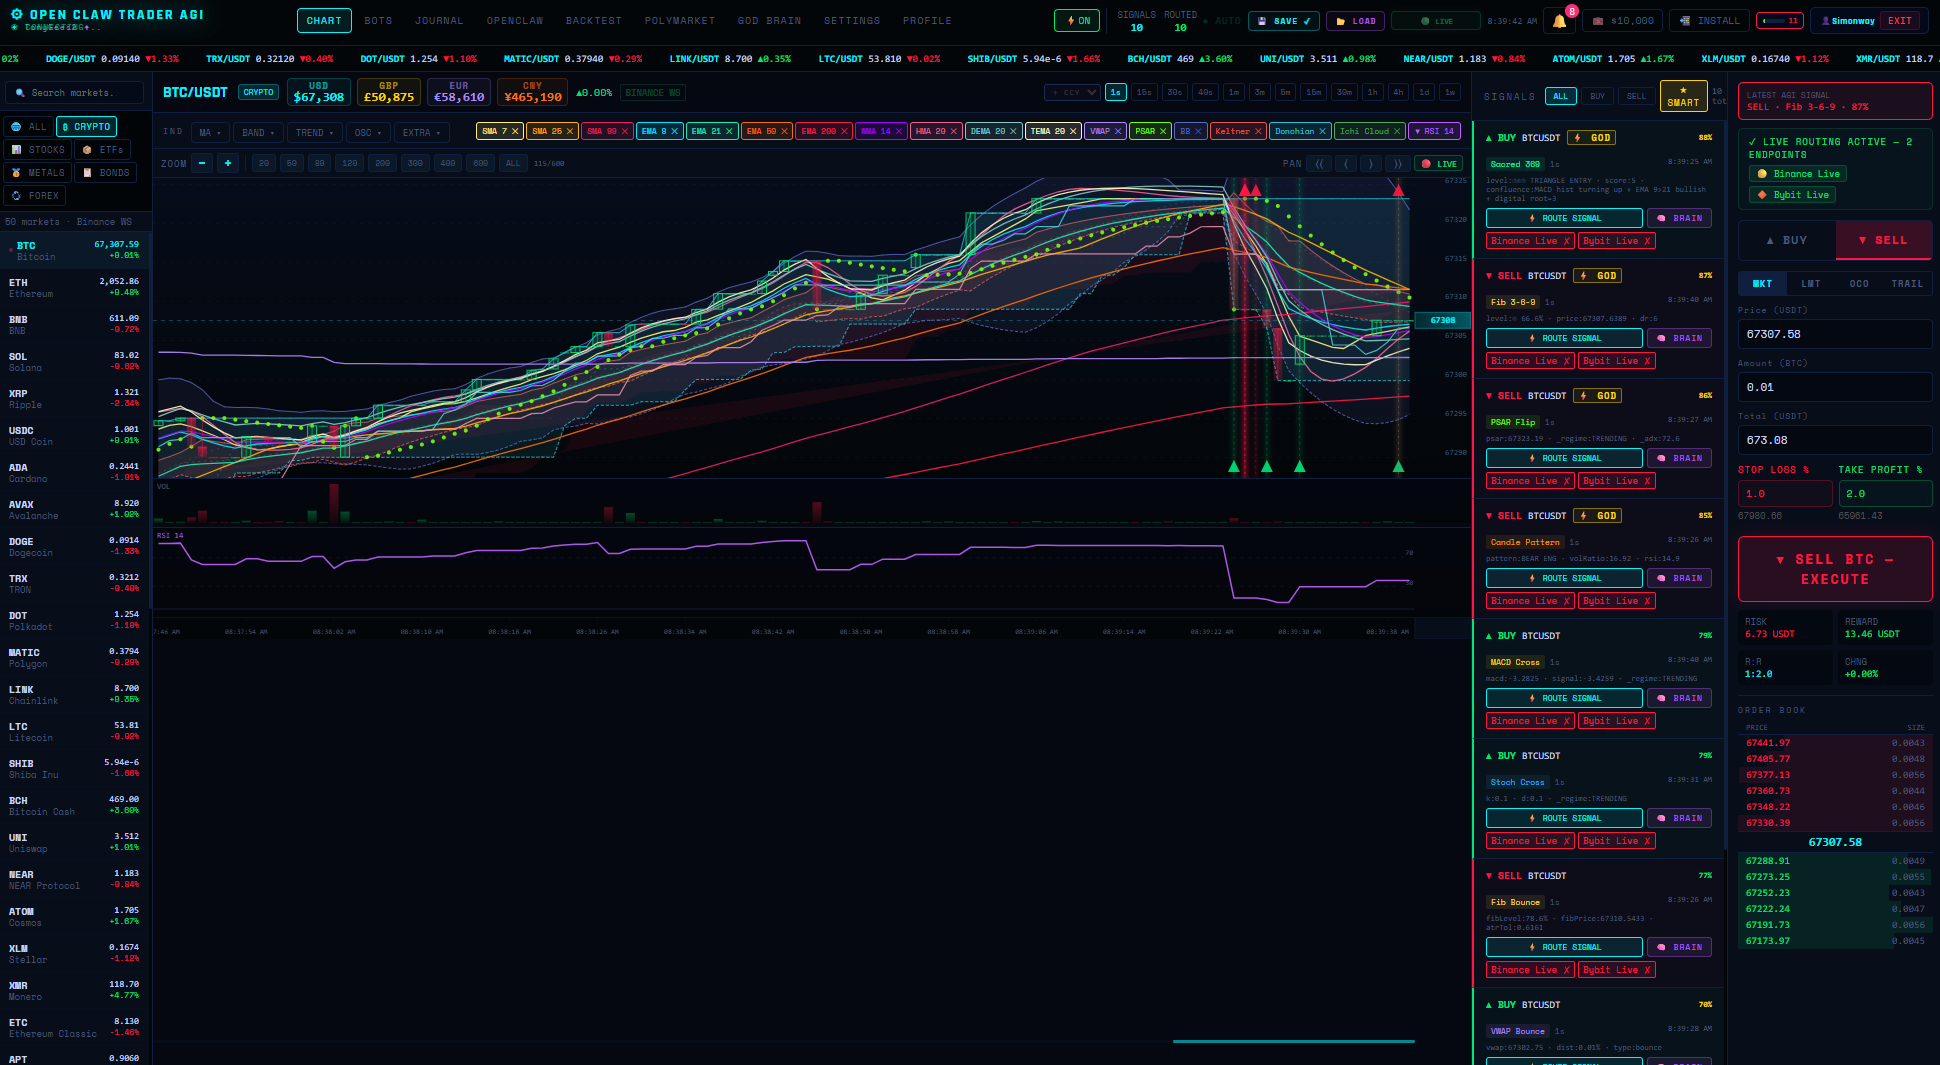Pan chart one step right
Image resolution: width=1940 pixels, height=1065 pixels.
click(1371, 163)
